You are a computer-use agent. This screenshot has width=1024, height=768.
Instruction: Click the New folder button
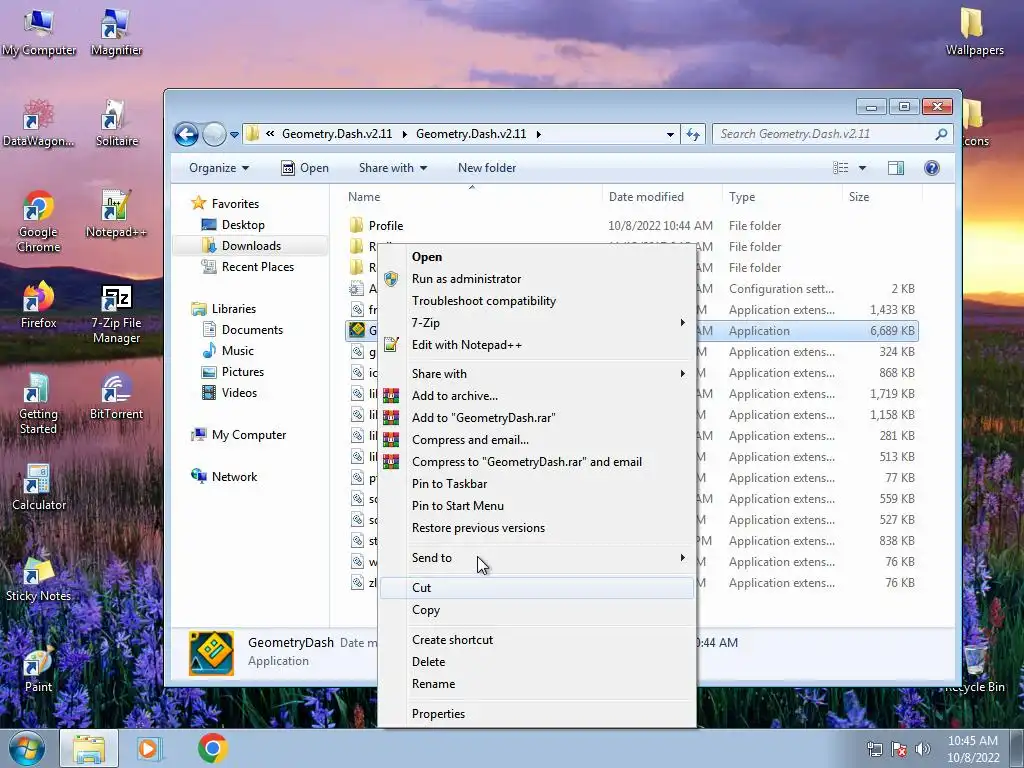click(x=487, y=168)
